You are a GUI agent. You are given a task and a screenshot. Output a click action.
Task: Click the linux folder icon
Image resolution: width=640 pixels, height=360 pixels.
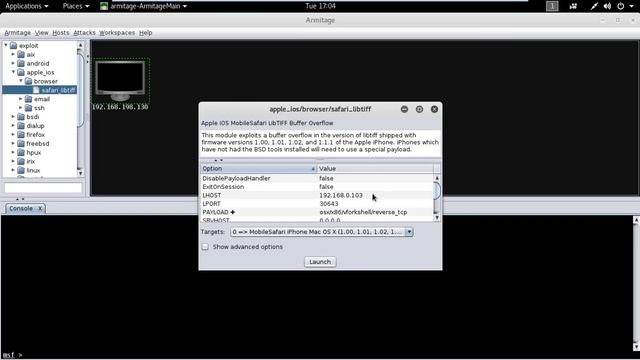point(21,170)
